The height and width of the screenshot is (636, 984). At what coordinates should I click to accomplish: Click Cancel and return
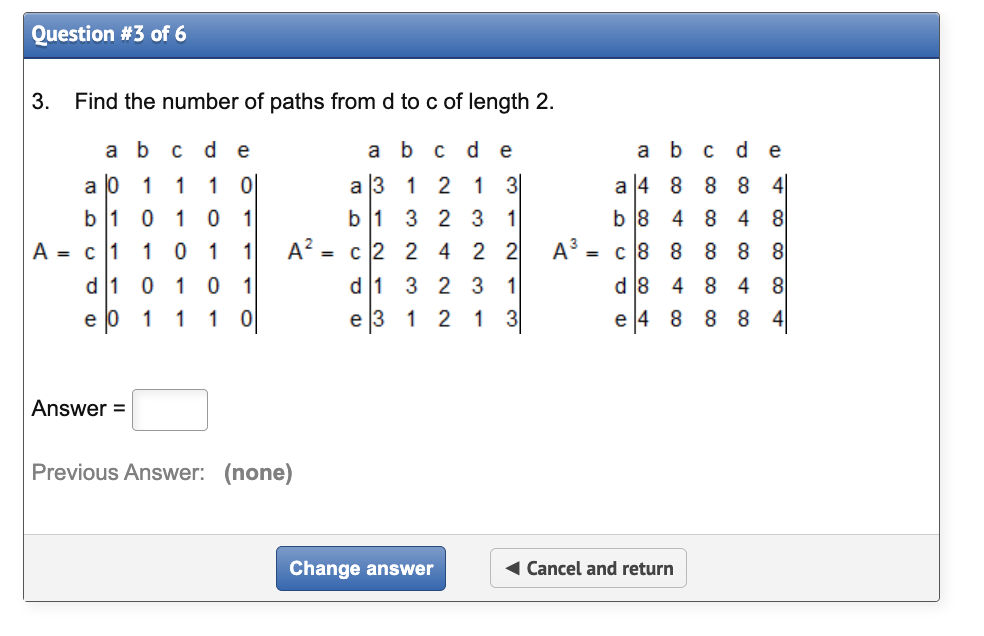click(588, 568)
